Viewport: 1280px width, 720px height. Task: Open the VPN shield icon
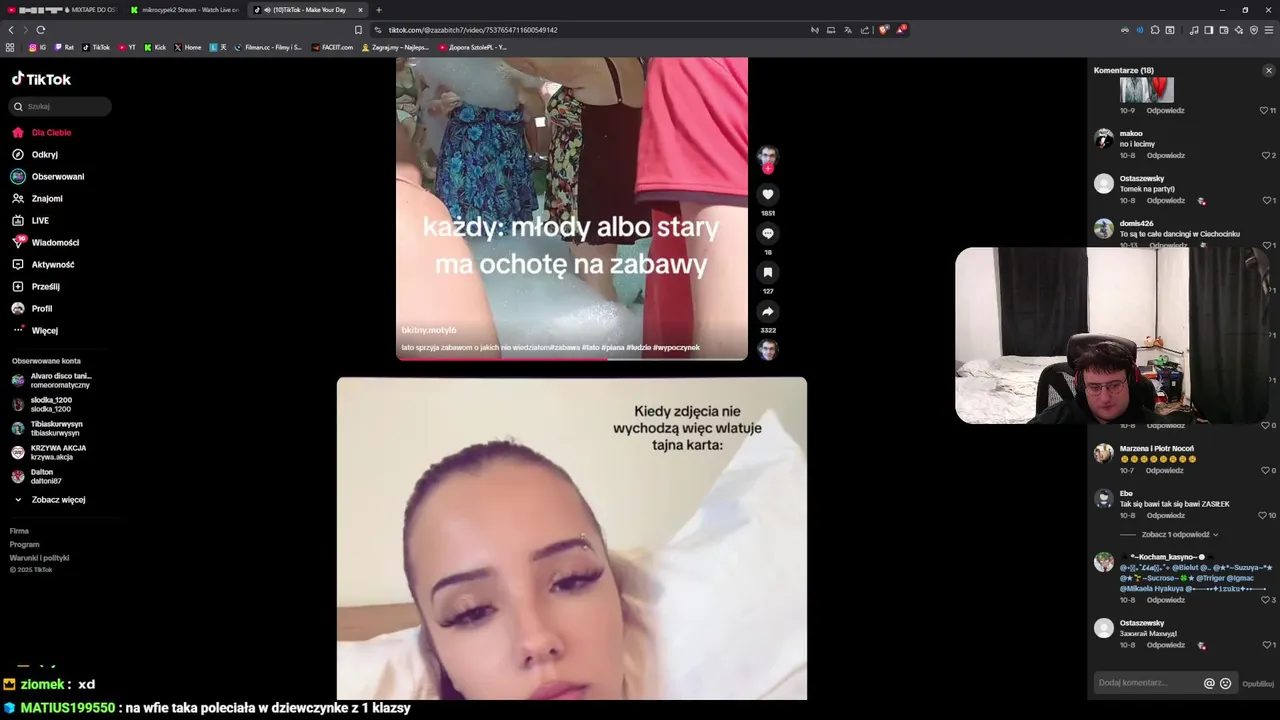pos(1253,30)
